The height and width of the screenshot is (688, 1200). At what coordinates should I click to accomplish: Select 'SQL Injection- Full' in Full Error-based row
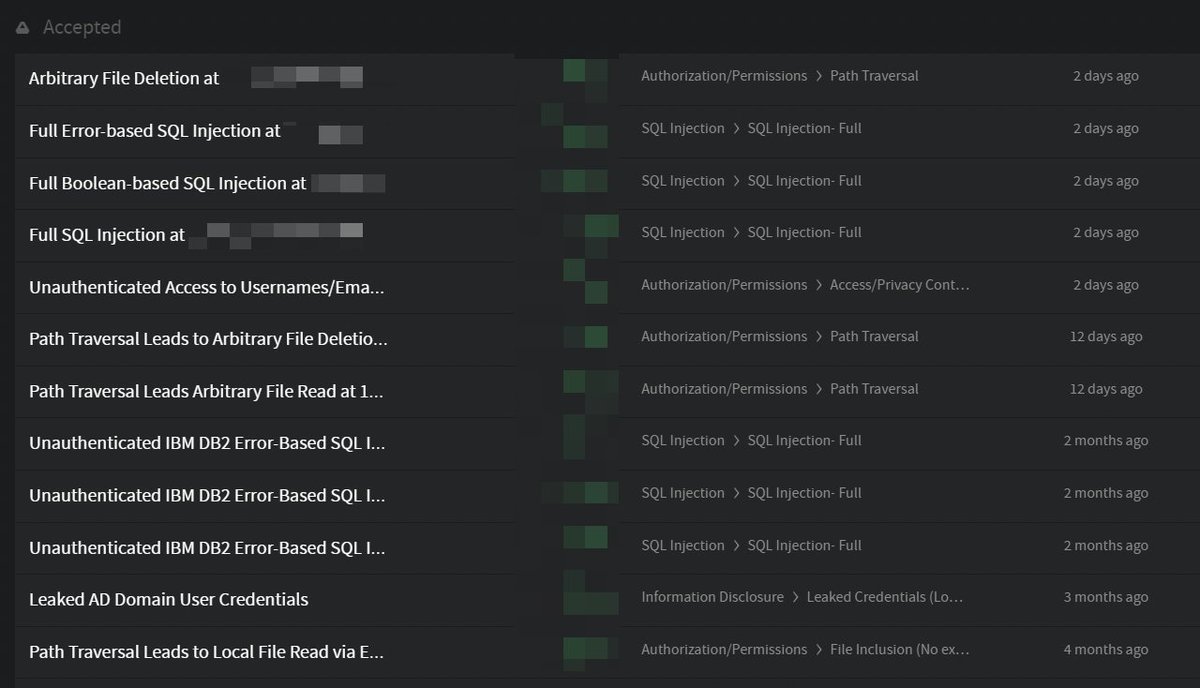coord(805,128)
